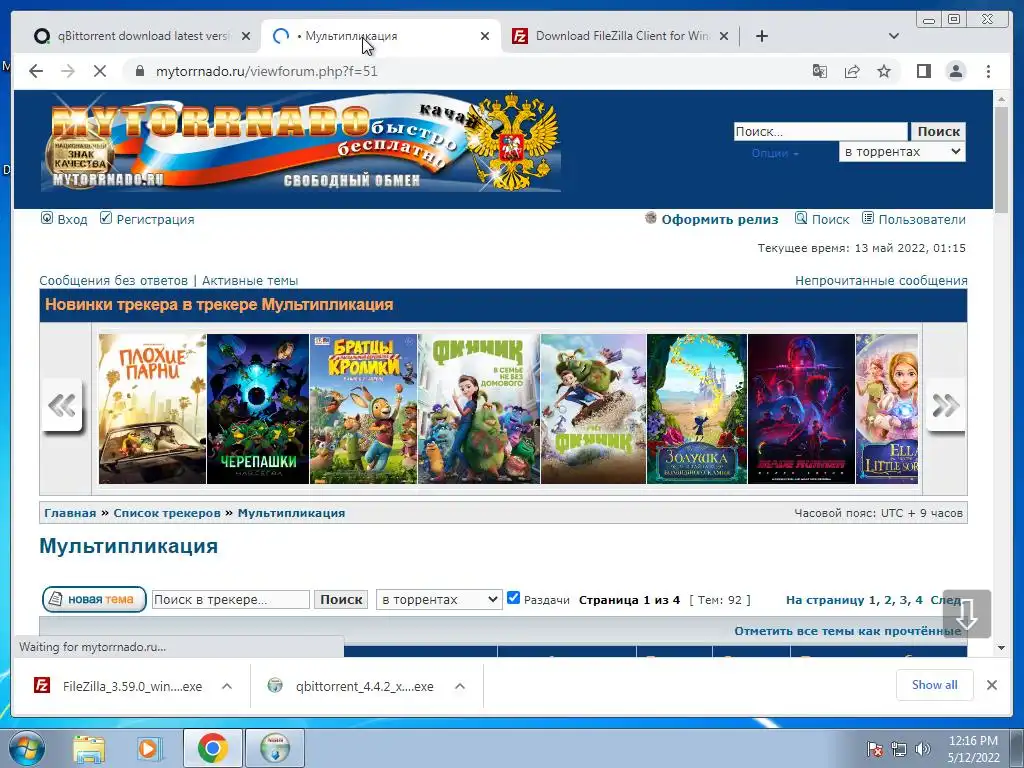This screenshot has width=1024, height=768.
Task: Toggle the Chrome side panel
Action: tap(923, 71)
